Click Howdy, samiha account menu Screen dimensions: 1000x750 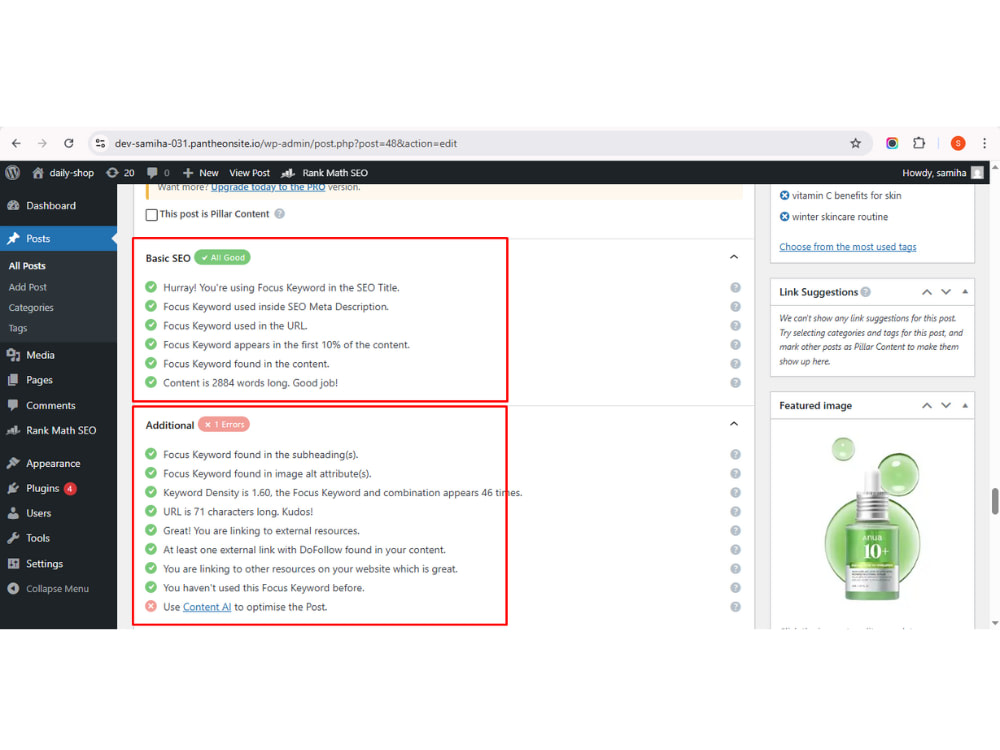point(943,173)
